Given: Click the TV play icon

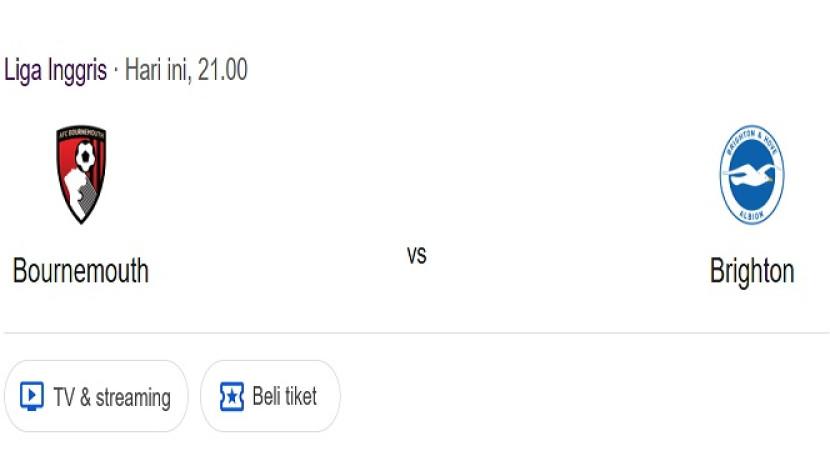Looking at the screenshot, I should point(32,397).
